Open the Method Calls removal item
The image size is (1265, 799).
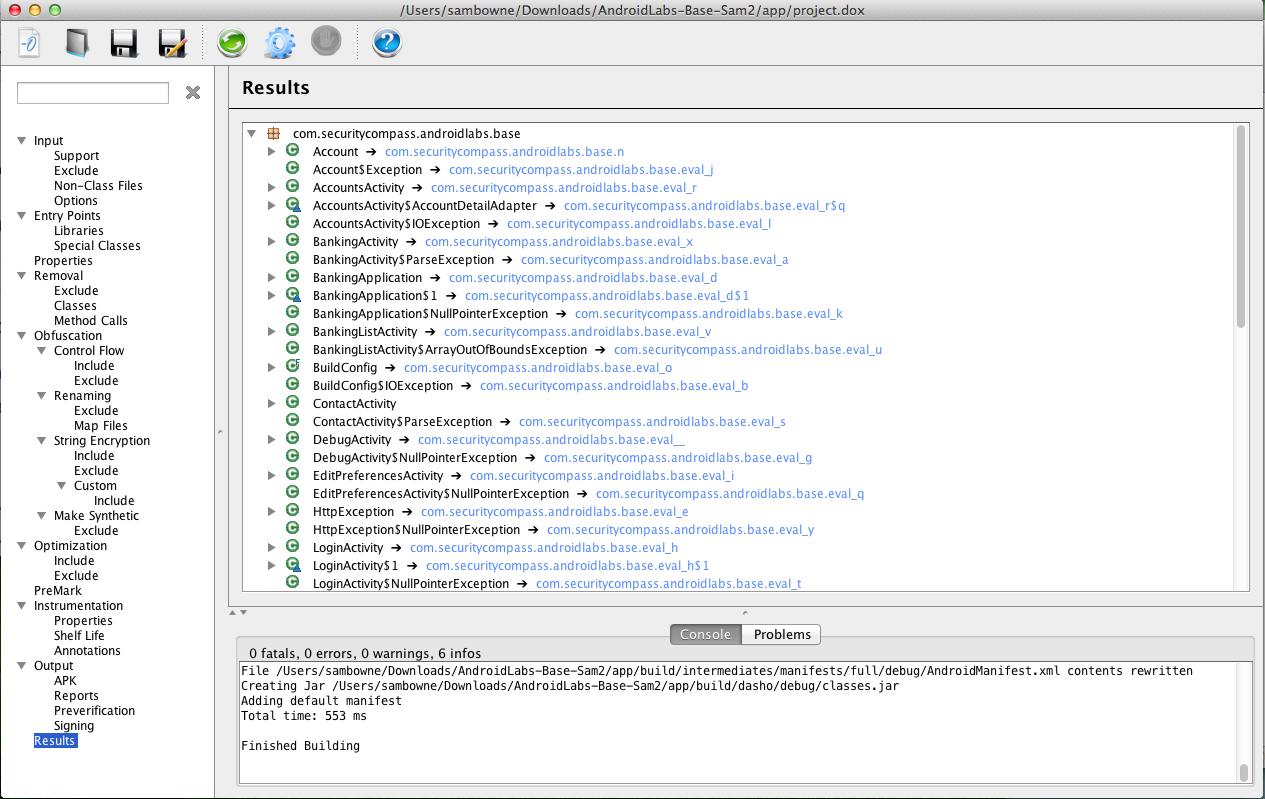pos(91,321)
